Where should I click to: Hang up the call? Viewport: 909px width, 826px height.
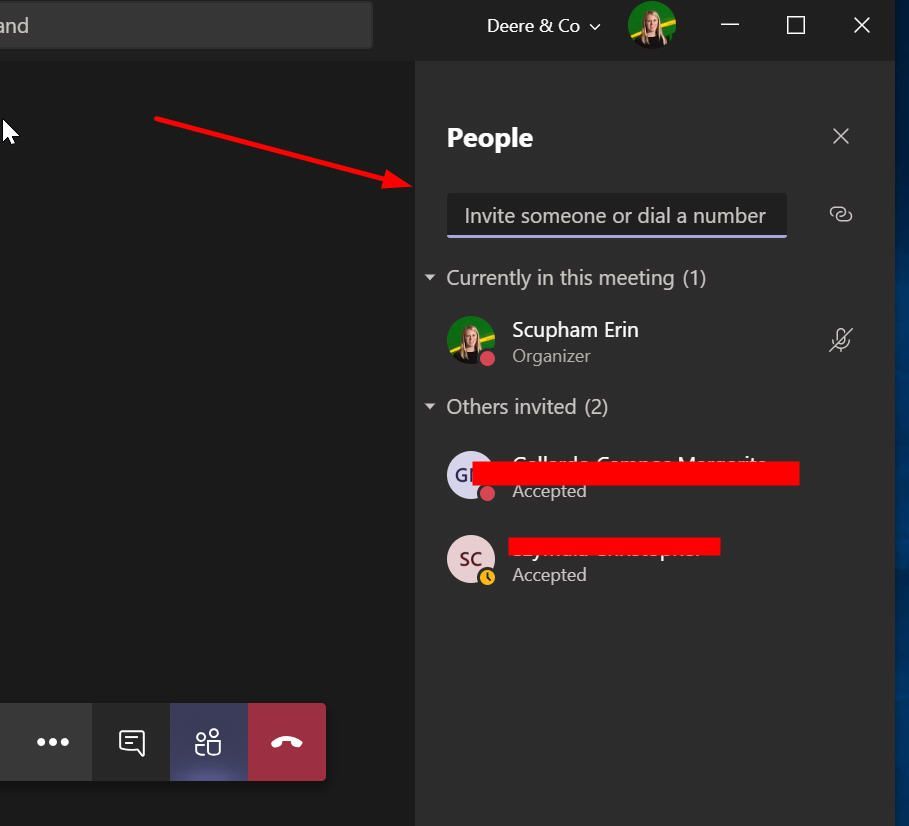pos(287,742)
